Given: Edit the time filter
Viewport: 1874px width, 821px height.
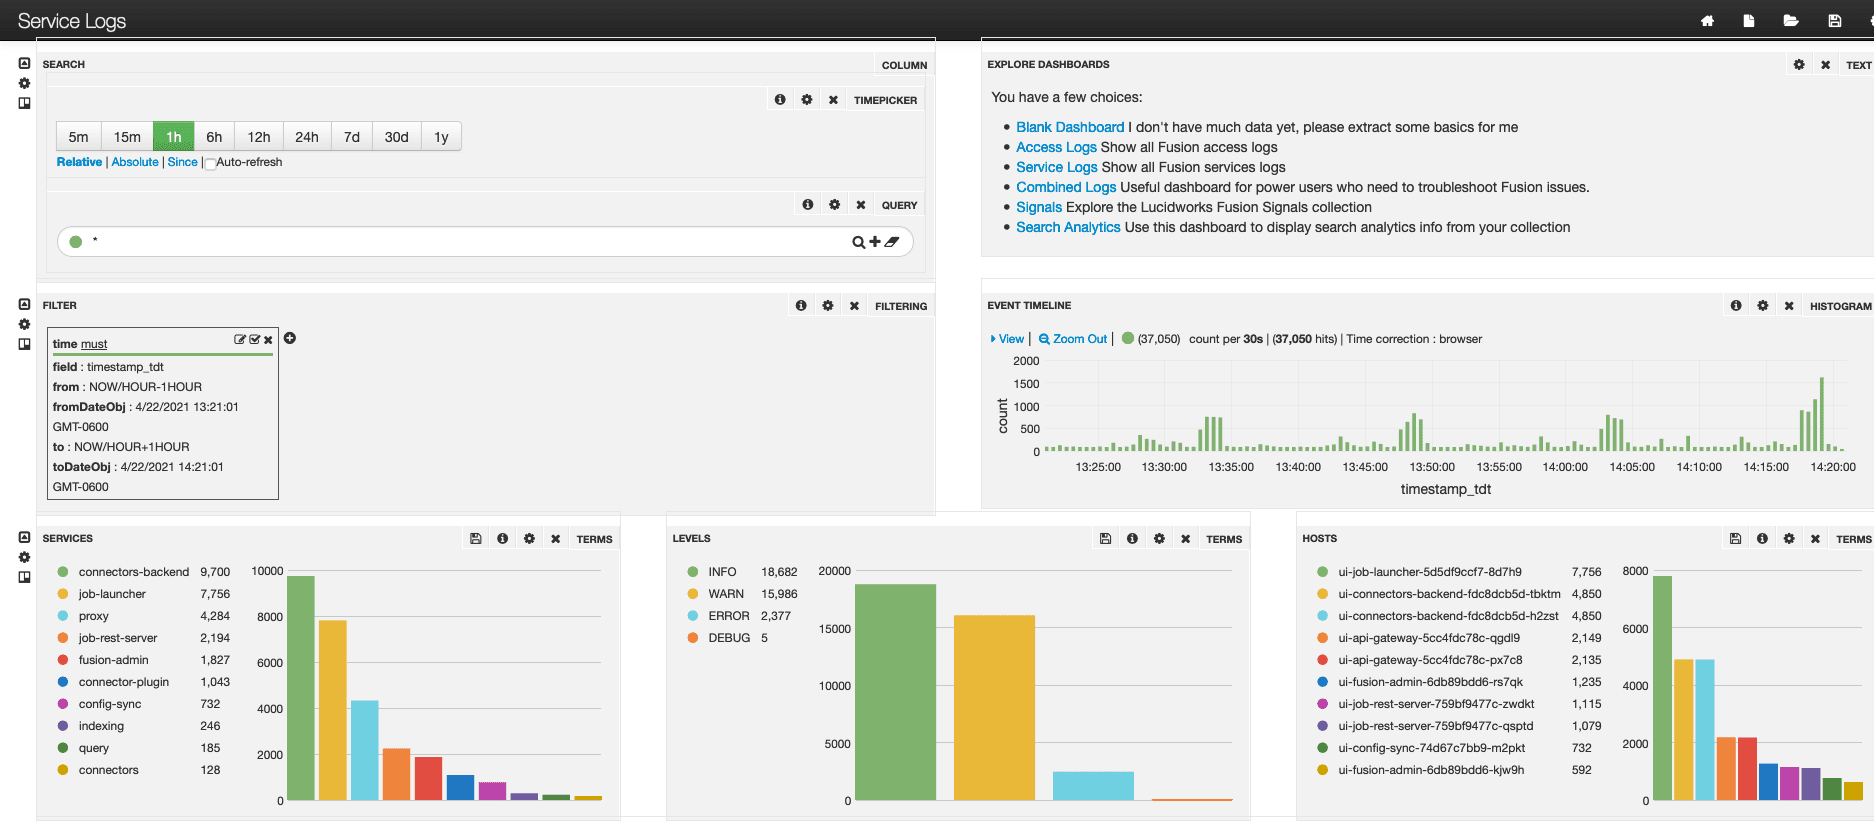Looking at the screenshot, I should (x=240, y=340).
